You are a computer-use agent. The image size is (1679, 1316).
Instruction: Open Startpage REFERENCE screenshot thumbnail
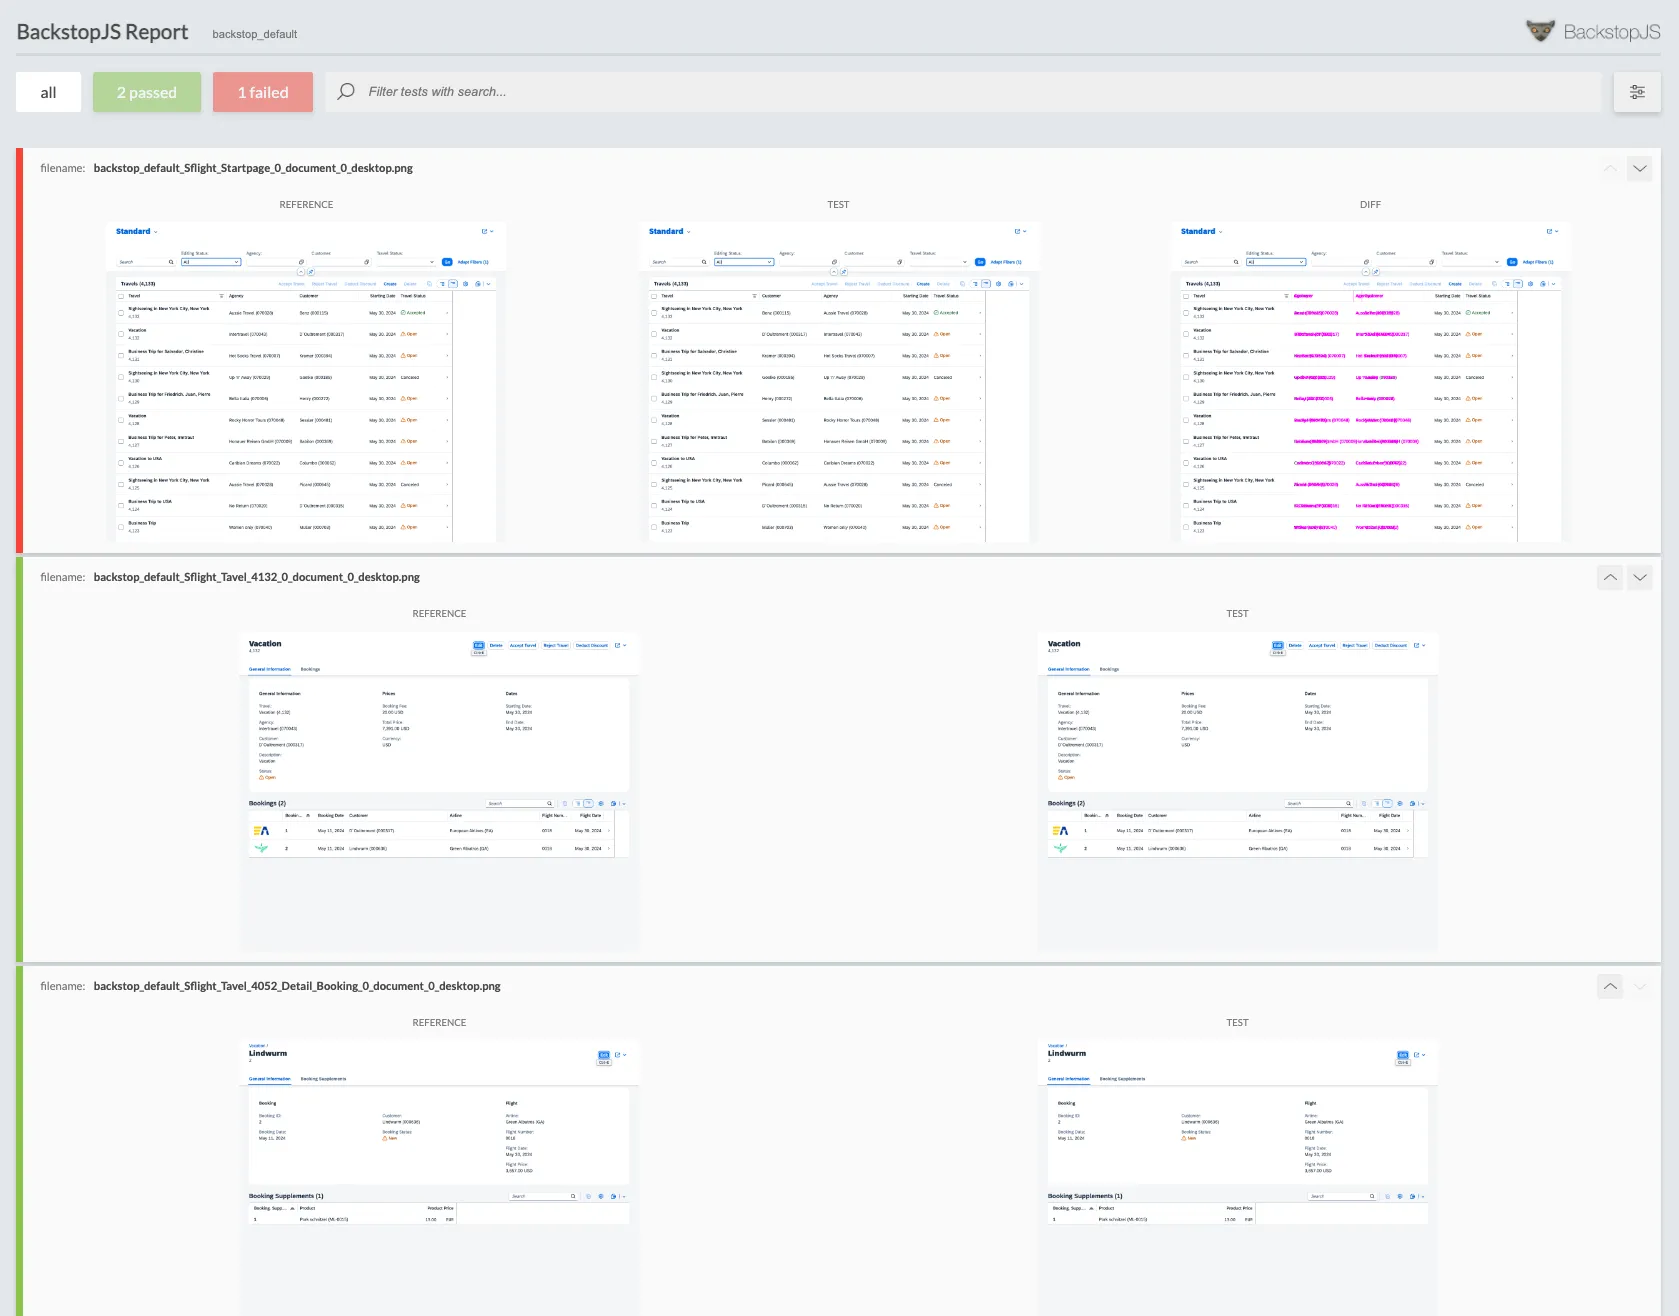306,382
